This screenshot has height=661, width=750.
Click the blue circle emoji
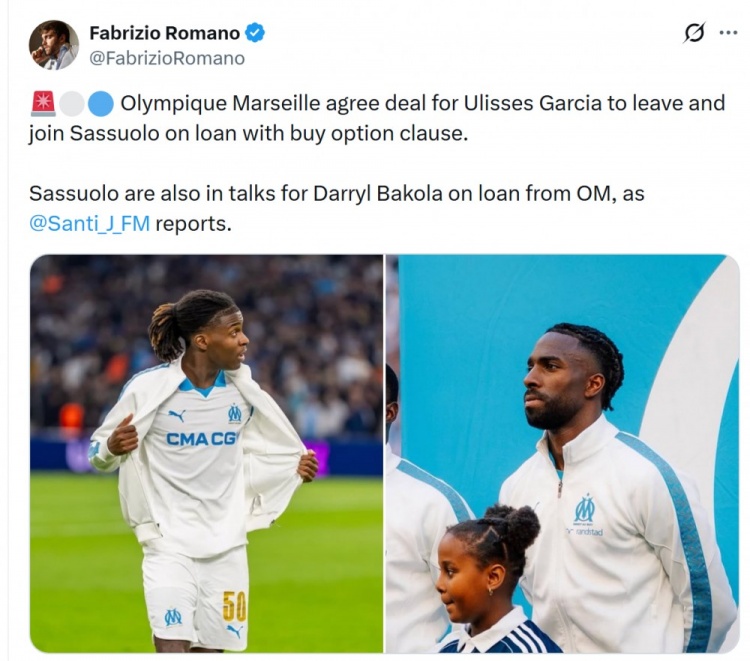click(x=100, y=104)
